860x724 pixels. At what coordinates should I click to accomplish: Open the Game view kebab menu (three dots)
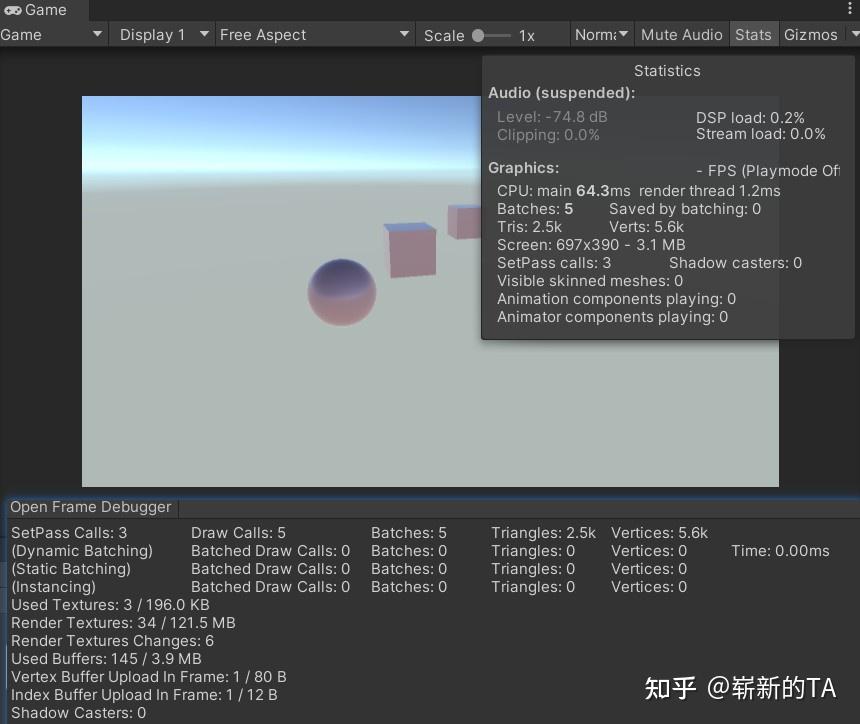click(848, 8)
